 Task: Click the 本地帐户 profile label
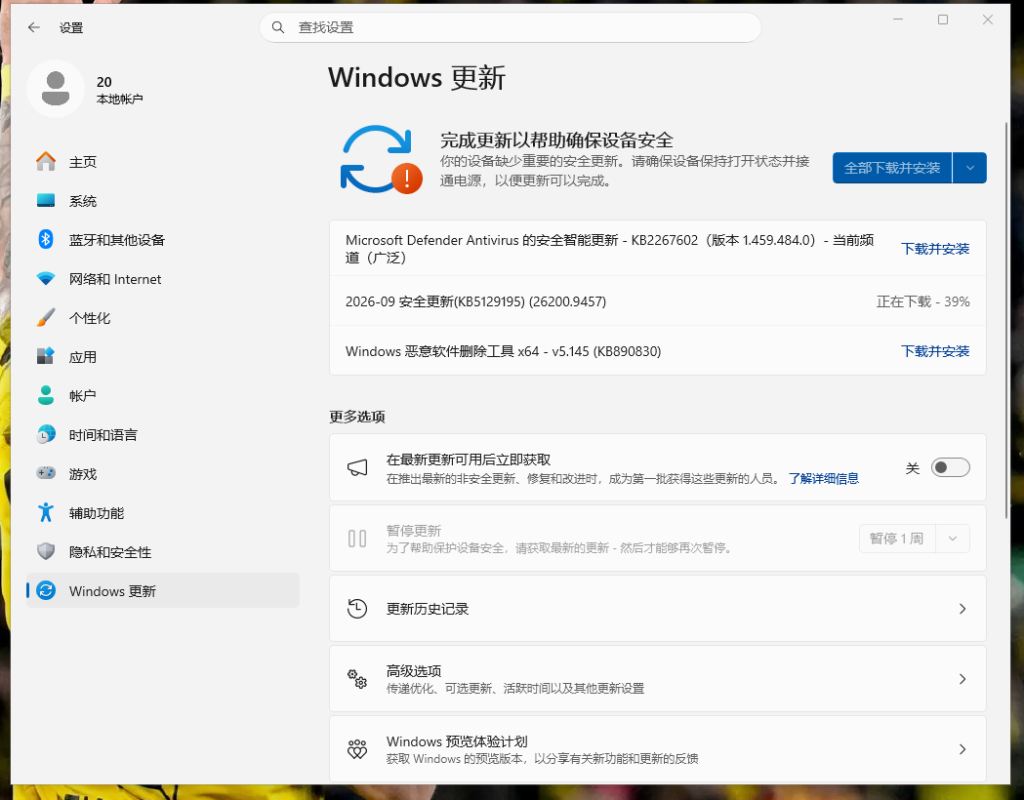pos(120,99)
